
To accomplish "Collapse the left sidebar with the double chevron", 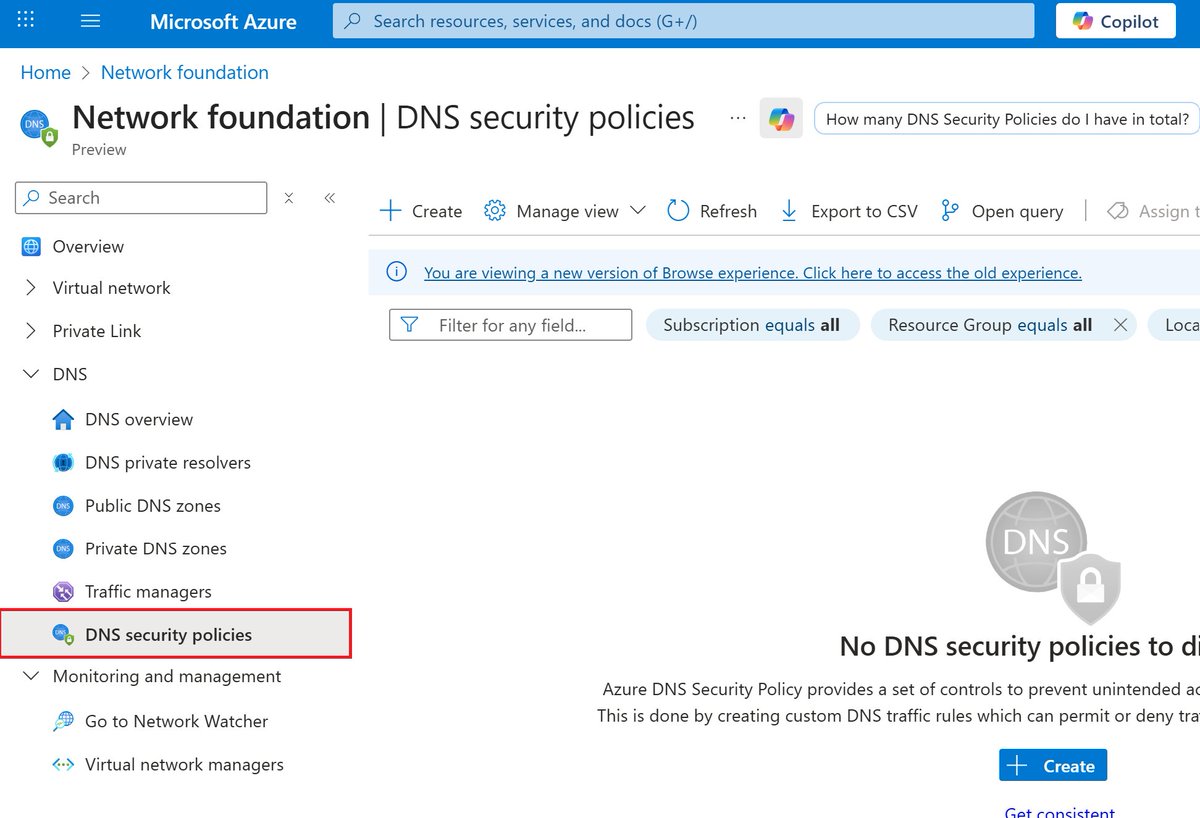I will point(330,198).
